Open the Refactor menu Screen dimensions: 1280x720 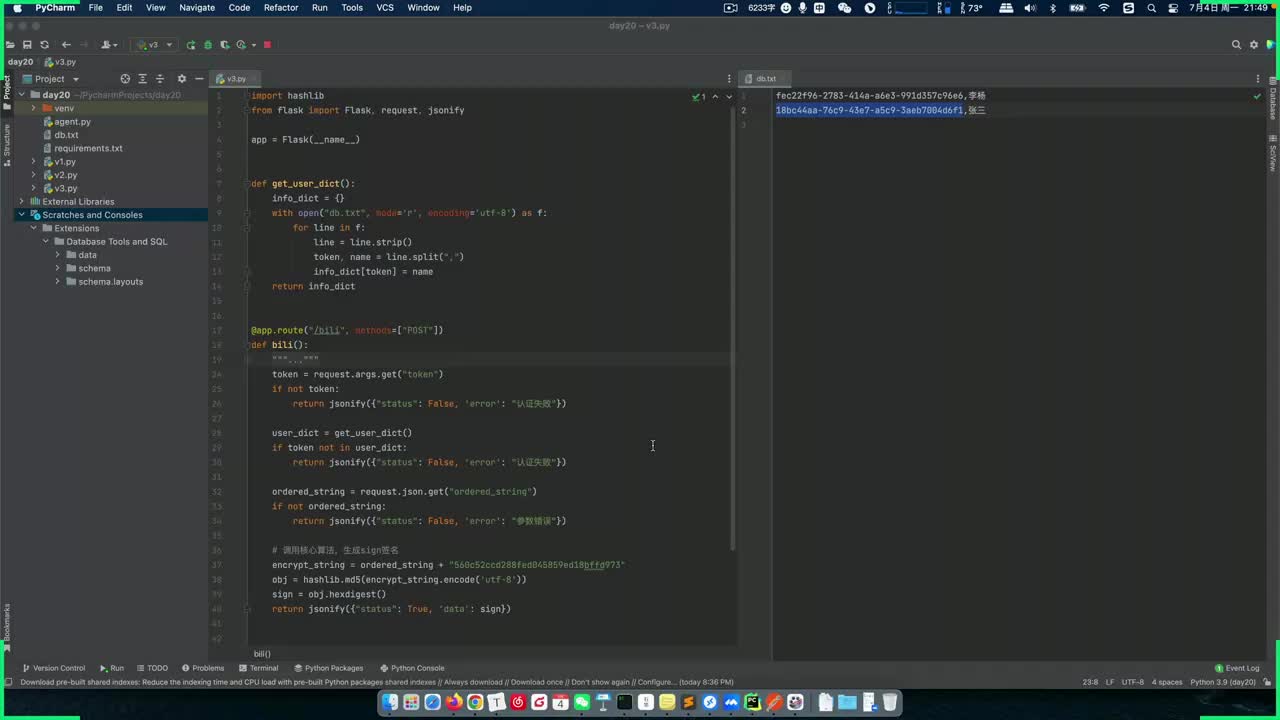[281, 8]
